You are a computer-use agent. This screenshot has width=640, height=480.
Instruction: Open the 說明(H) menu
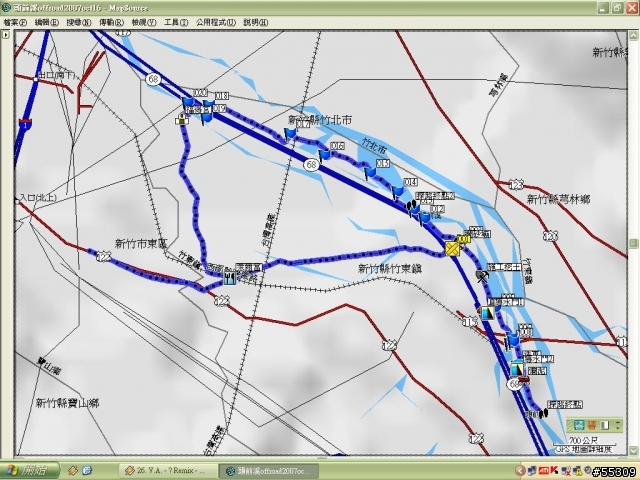point(256,22)
